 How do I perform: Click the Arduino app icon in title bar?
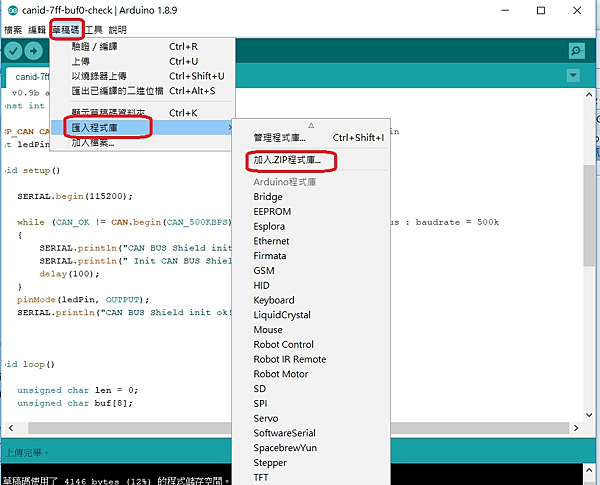[13, 10]
